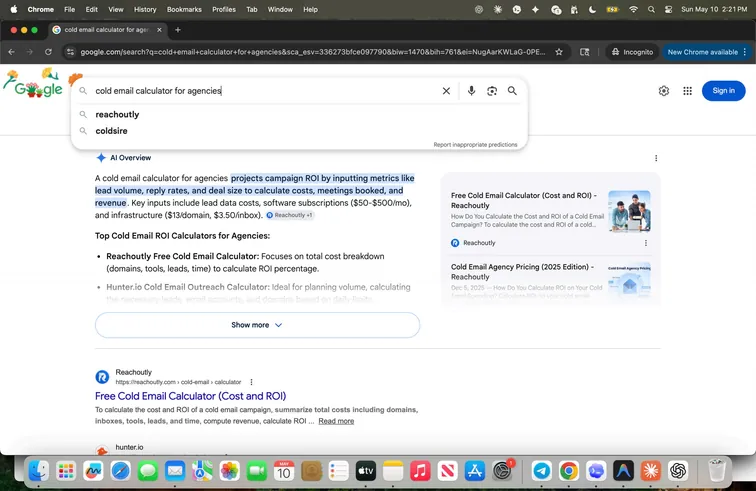Open the Profiles menu

click(x=224, y=9)
